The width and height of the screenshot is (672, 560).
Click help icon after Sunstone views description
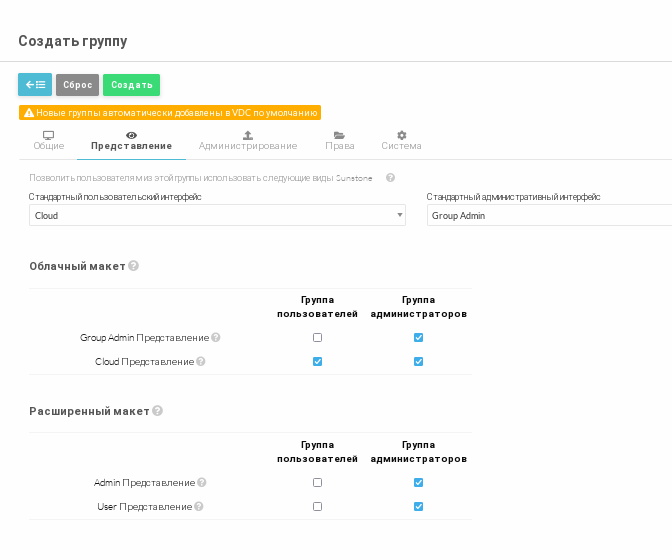click(390, 178)
